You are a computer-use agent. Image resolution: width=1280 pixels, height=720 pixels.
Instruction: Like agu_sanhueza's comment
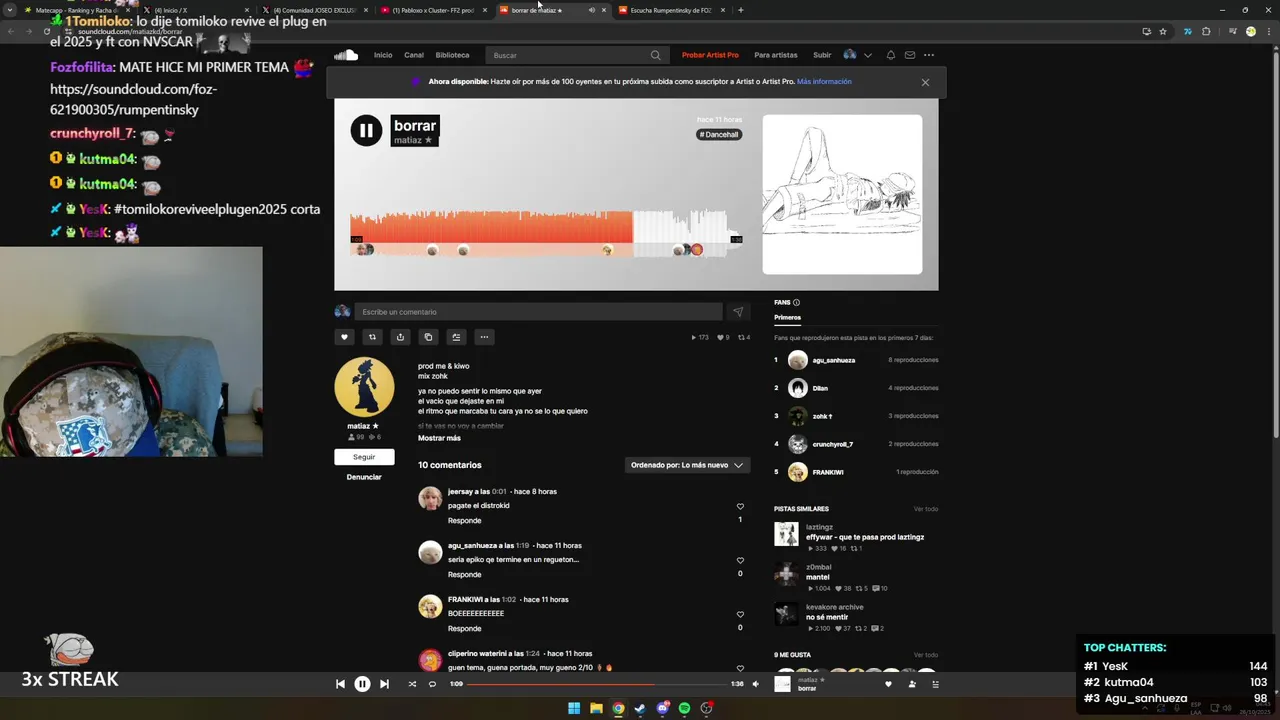tap(740, 560)
